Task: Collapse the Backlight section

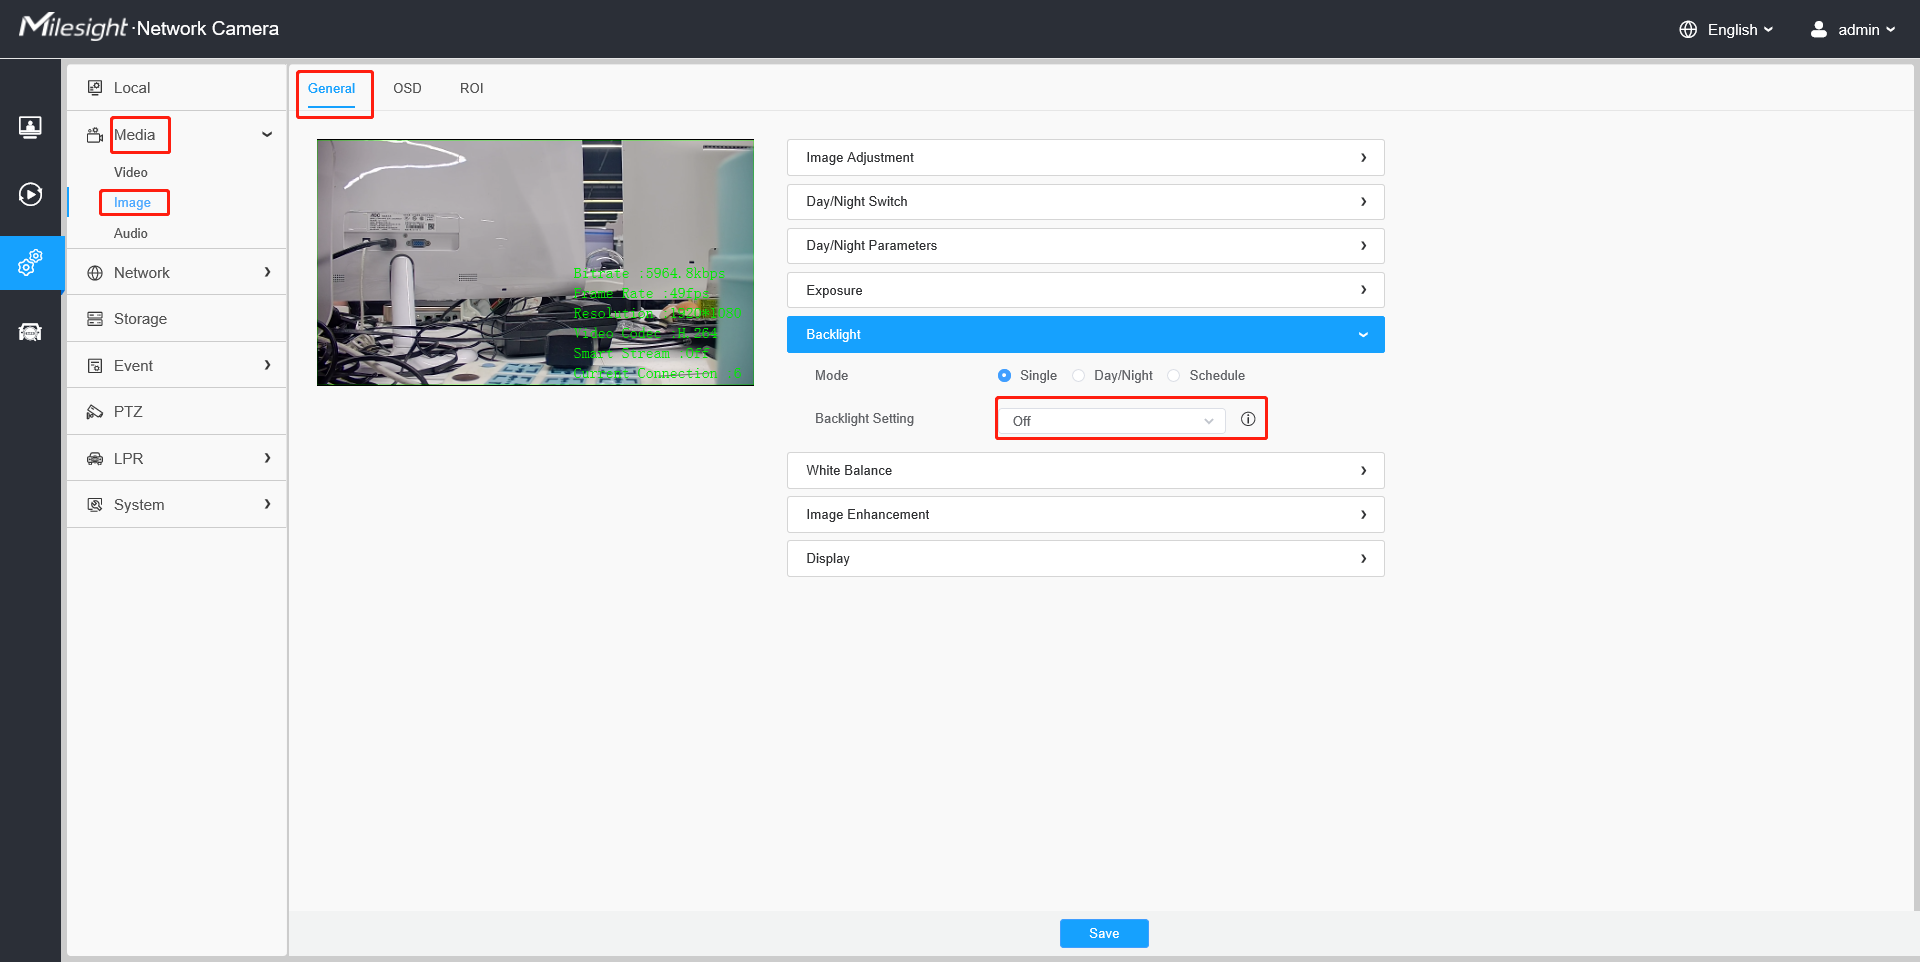Action: click(1086, 335)
